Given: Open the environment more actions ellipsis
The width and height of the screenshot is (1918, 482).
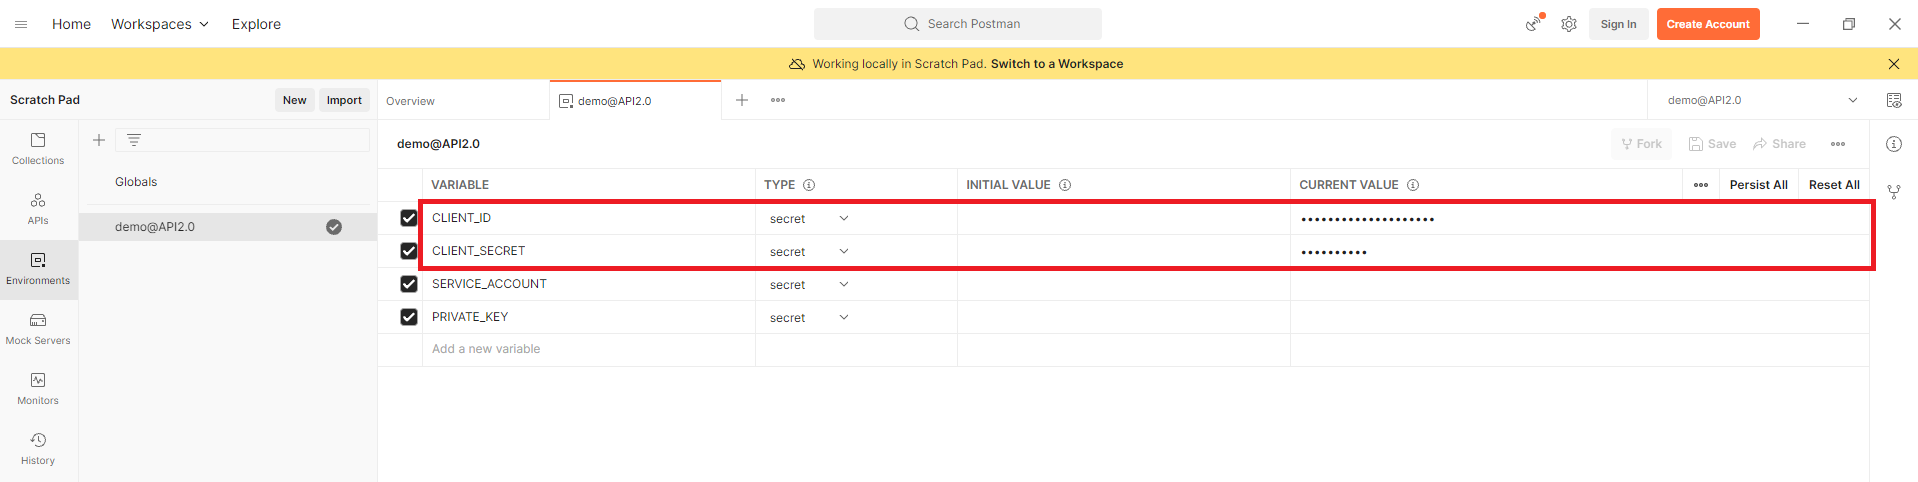Looking at the screenshot, I should point(1838,144).
